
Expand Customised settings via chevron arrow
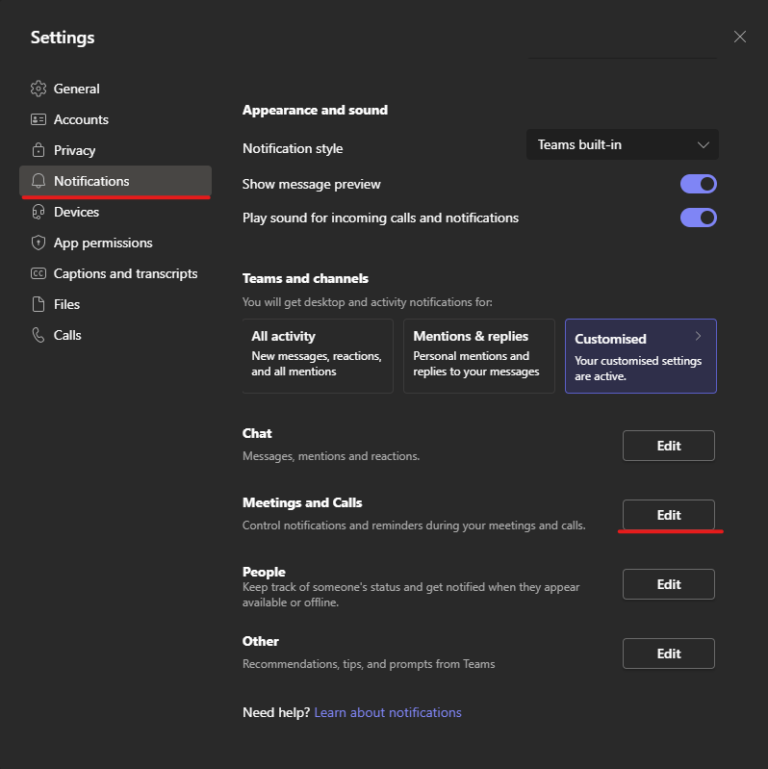698,336
